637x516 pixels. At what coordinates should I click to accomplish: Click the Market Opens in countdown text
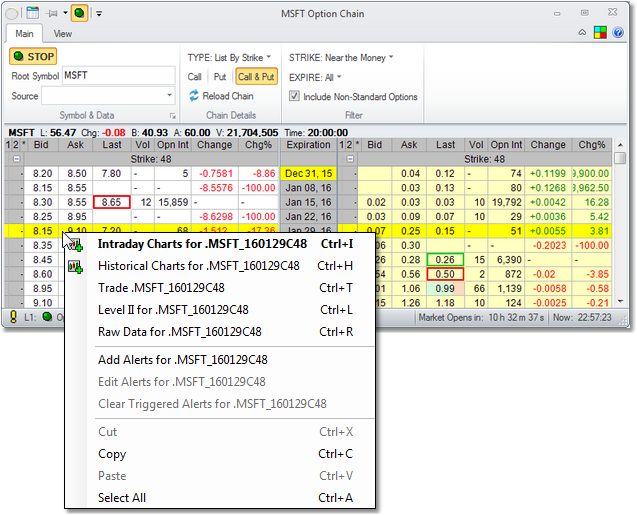pyautogui.click(x=481, y=317)
